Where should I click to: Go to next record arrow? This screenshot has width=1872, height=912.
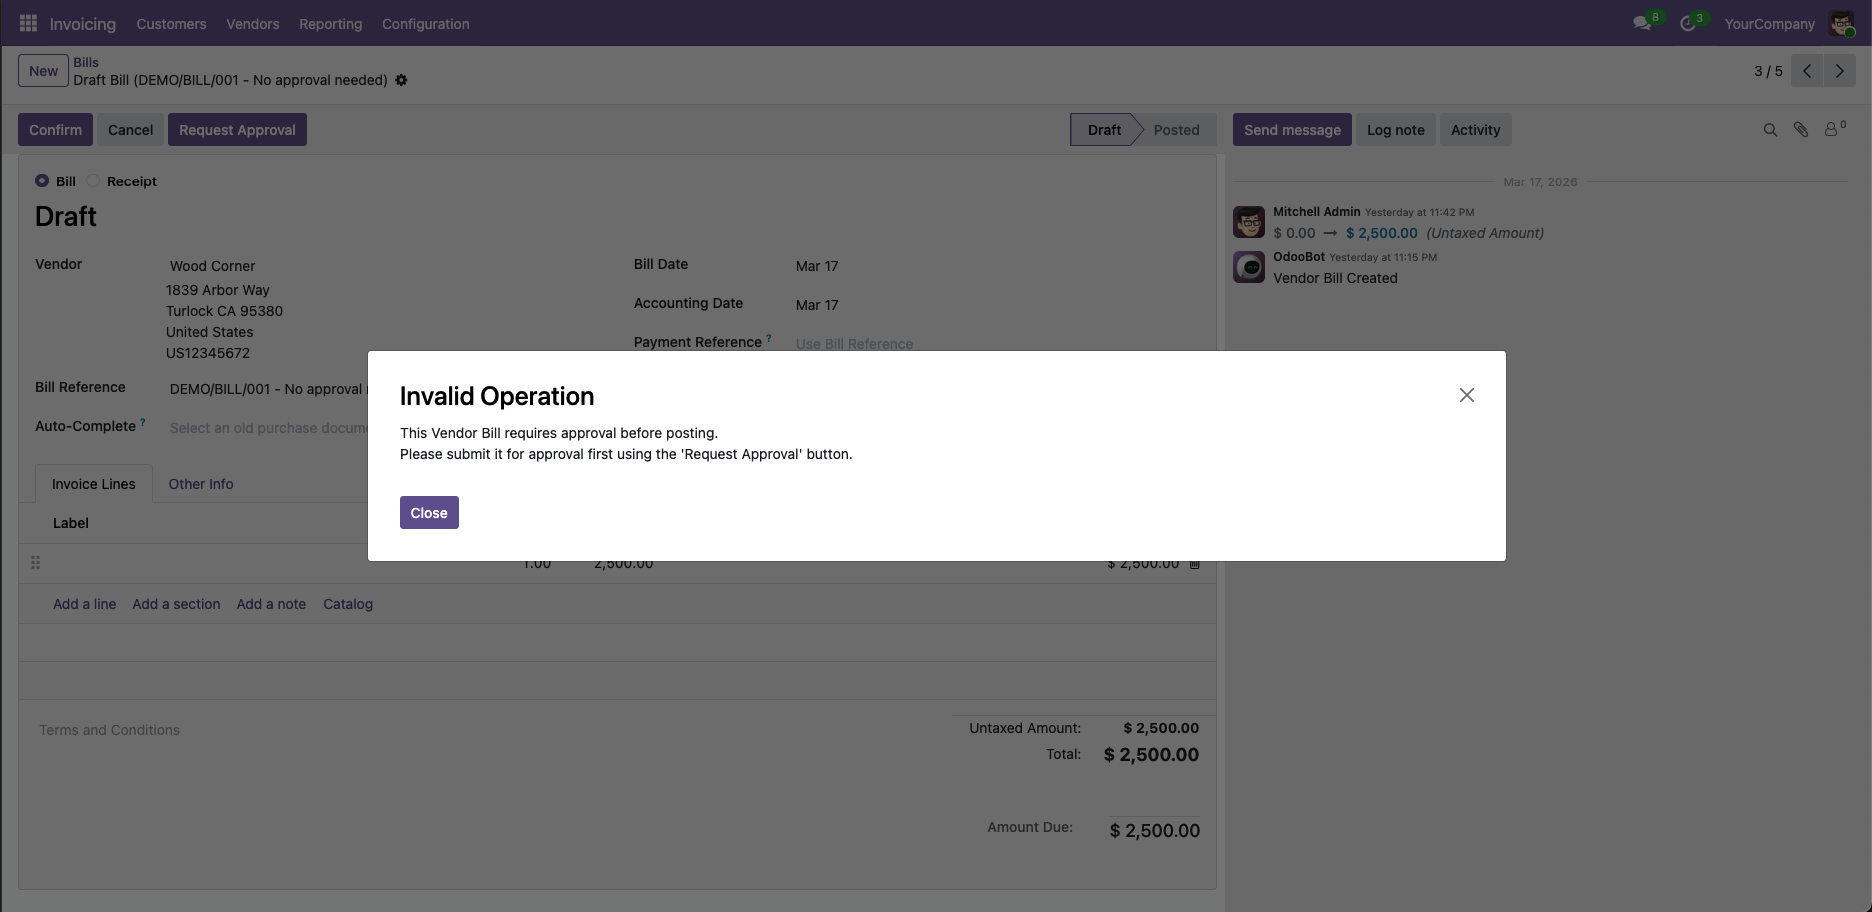click(1839, 71)
